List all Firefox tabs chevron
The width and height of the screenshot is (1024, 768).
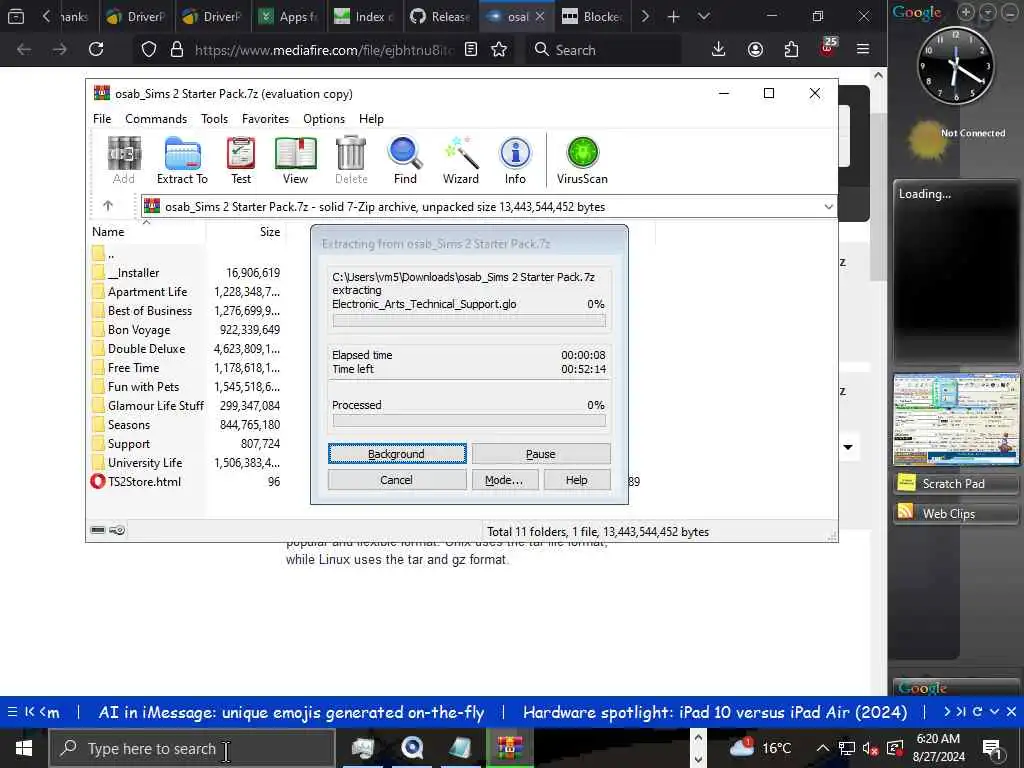click(x=703, y=16)
